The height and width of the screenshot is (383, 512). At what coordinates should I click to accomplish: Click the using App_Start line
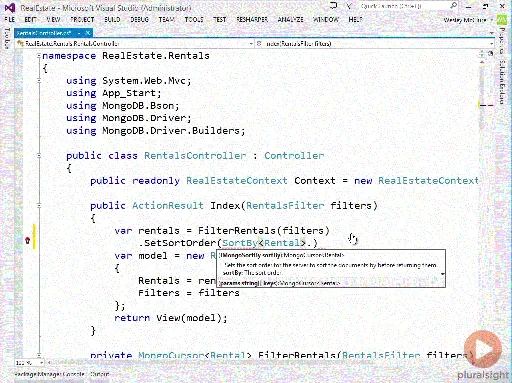pos(114,93)
